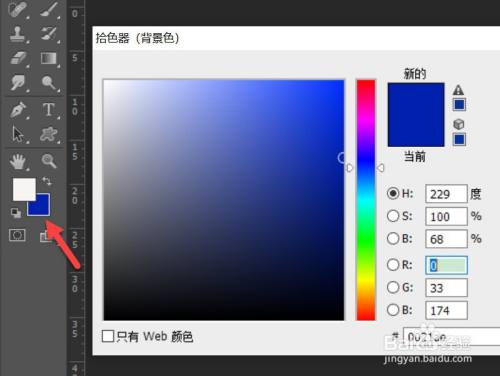Click the switch foreground/background colors arrows
The image size is (500, 376).
pyautogui.click(x=47, y=181)
